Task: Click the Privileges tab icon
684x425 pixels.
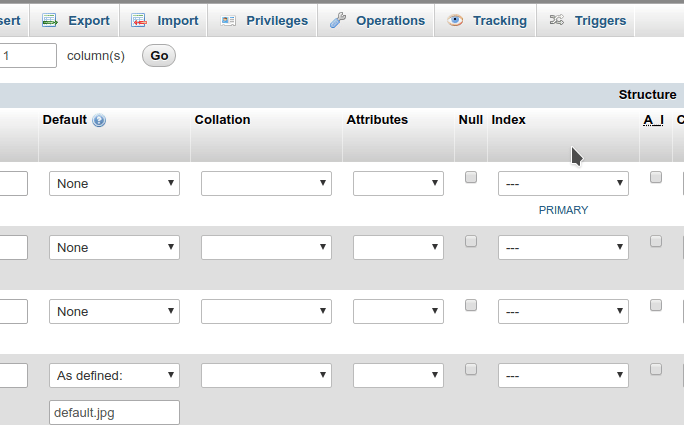Action: tap(229, 20)
